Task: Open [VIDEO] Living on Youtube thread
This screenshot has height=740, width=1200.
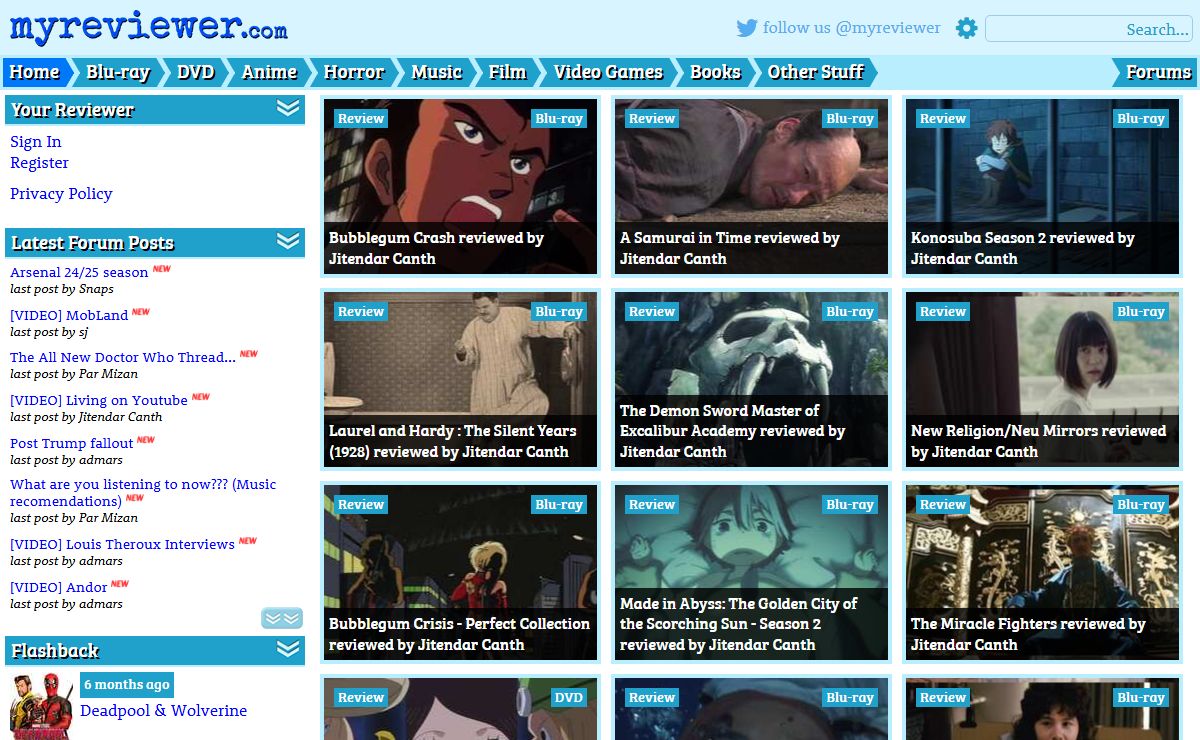Action: [99, 400]
